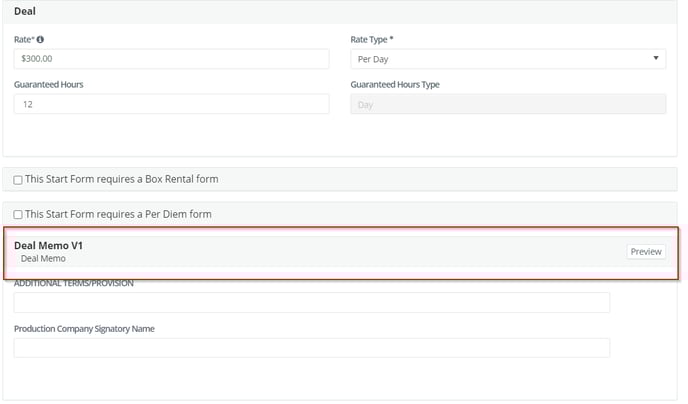
Task: Click the Preview button for Deal Memo
Action: [x=646, y=252]
